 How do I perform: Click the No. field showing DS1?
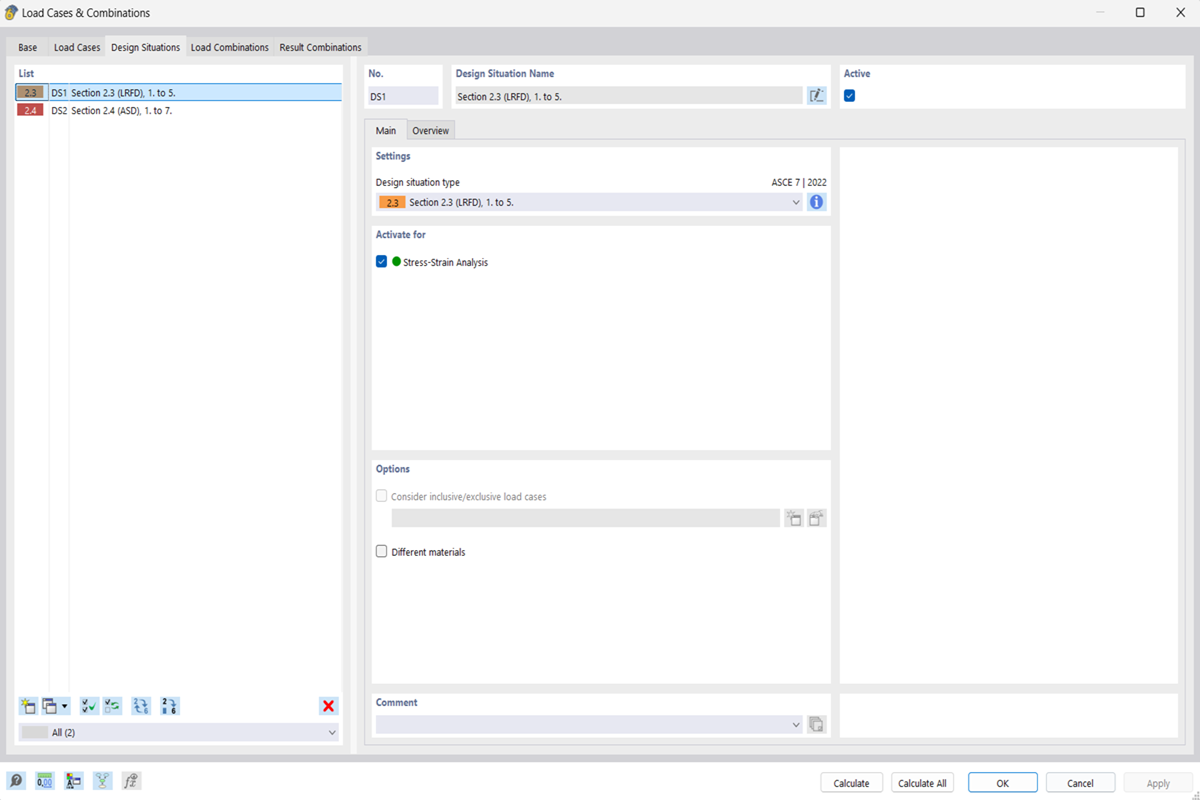coord(403,96)
